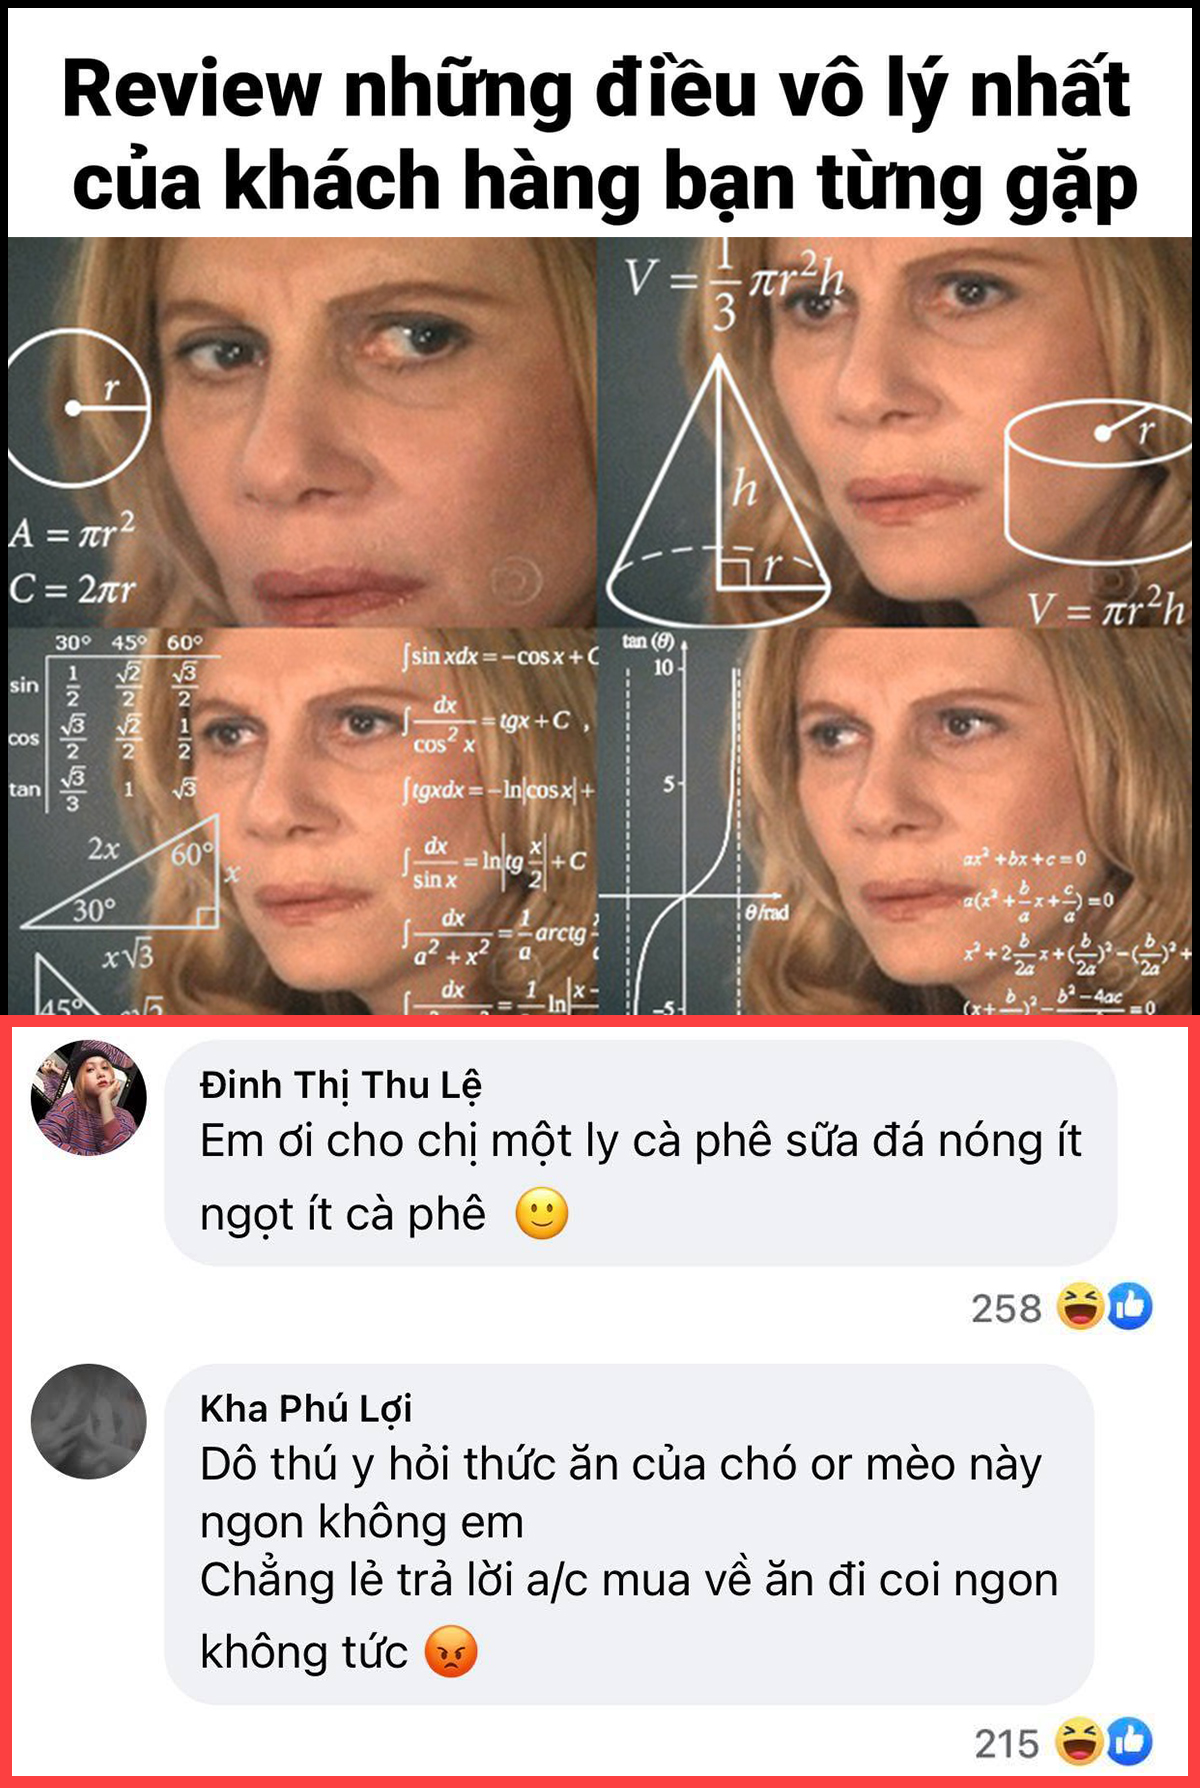Image resolution: width=1200 pixels, height=1788 pixels.
Task: Click the headline "Review những điều vô lý nhất"
Action: tap(597, 90)
